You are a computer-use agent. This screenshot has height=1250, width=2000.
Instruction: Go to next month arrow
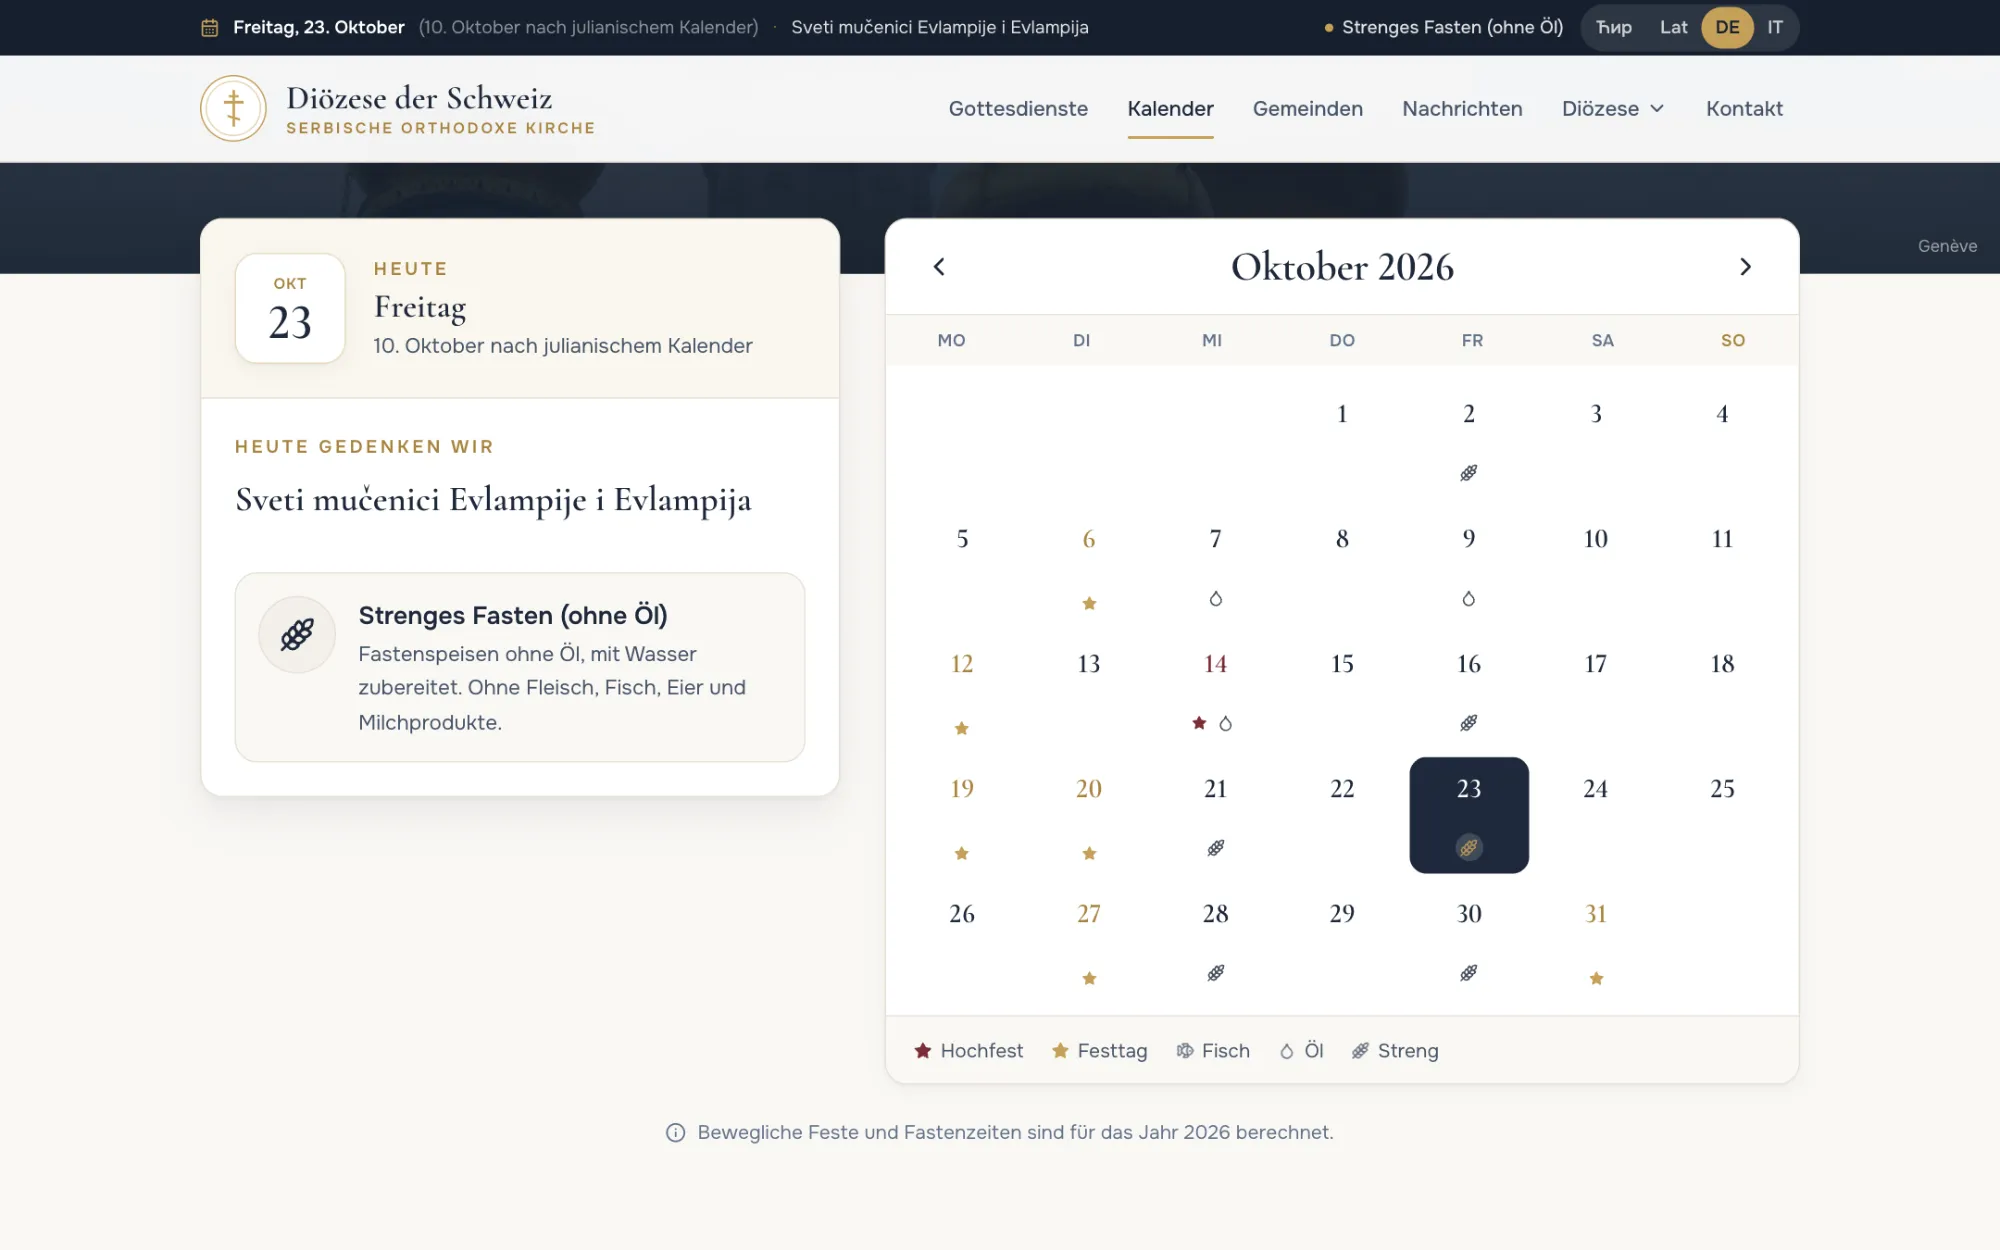coord(1745,267)
